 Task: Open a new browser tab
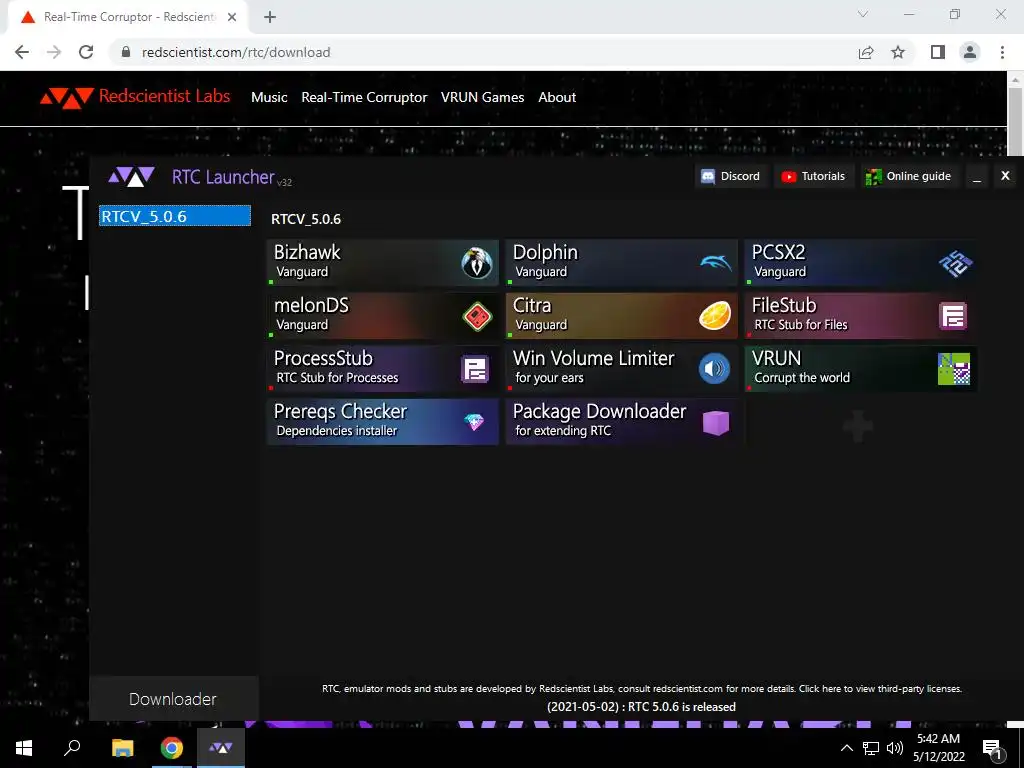point(270,17)
